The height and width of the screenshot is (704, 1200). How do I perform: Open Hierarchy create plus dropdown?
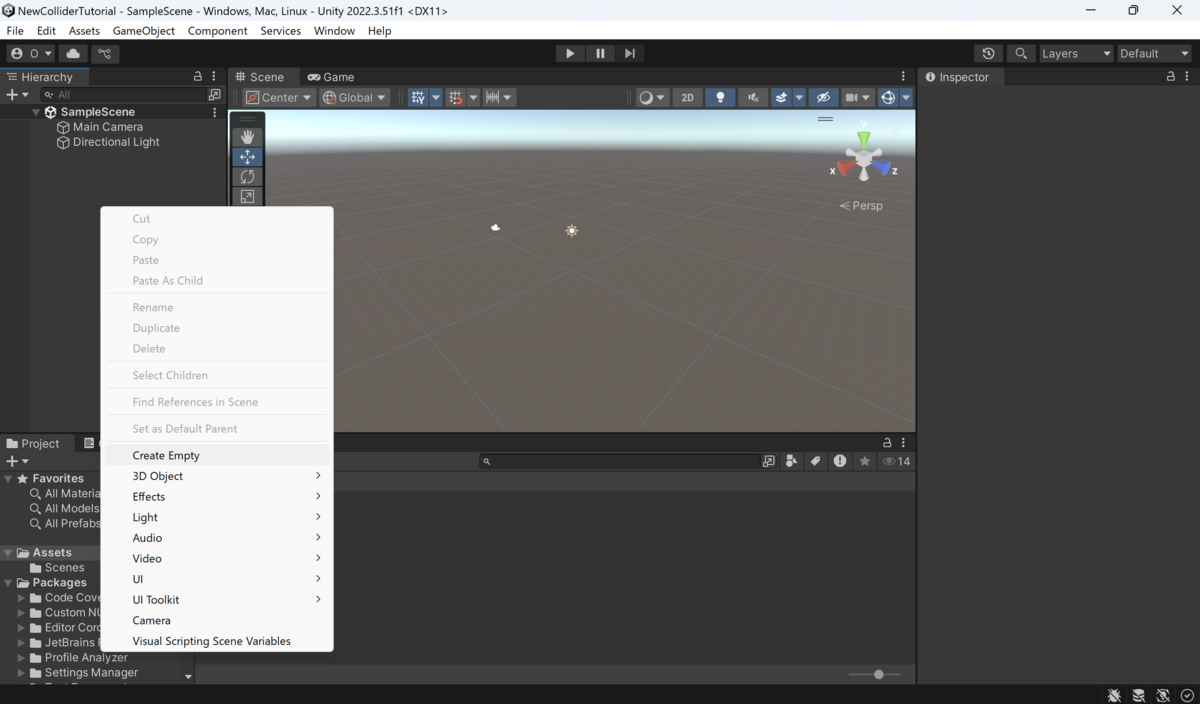tap(17, 95)
